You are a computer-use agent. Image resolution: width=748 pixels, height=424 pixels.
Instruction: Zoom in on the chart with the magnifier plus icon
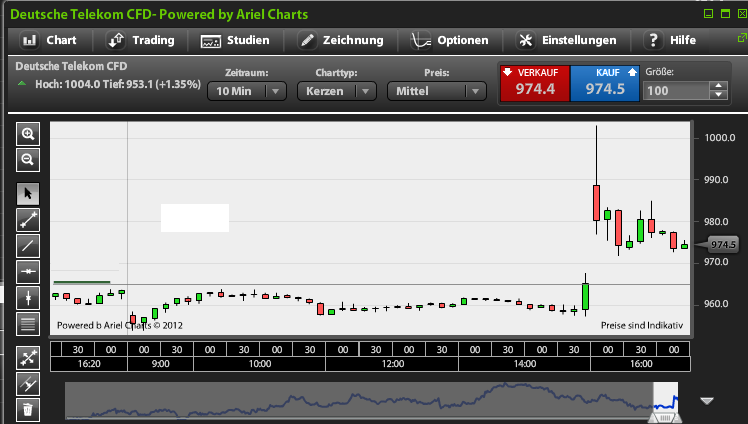point(28,134)
